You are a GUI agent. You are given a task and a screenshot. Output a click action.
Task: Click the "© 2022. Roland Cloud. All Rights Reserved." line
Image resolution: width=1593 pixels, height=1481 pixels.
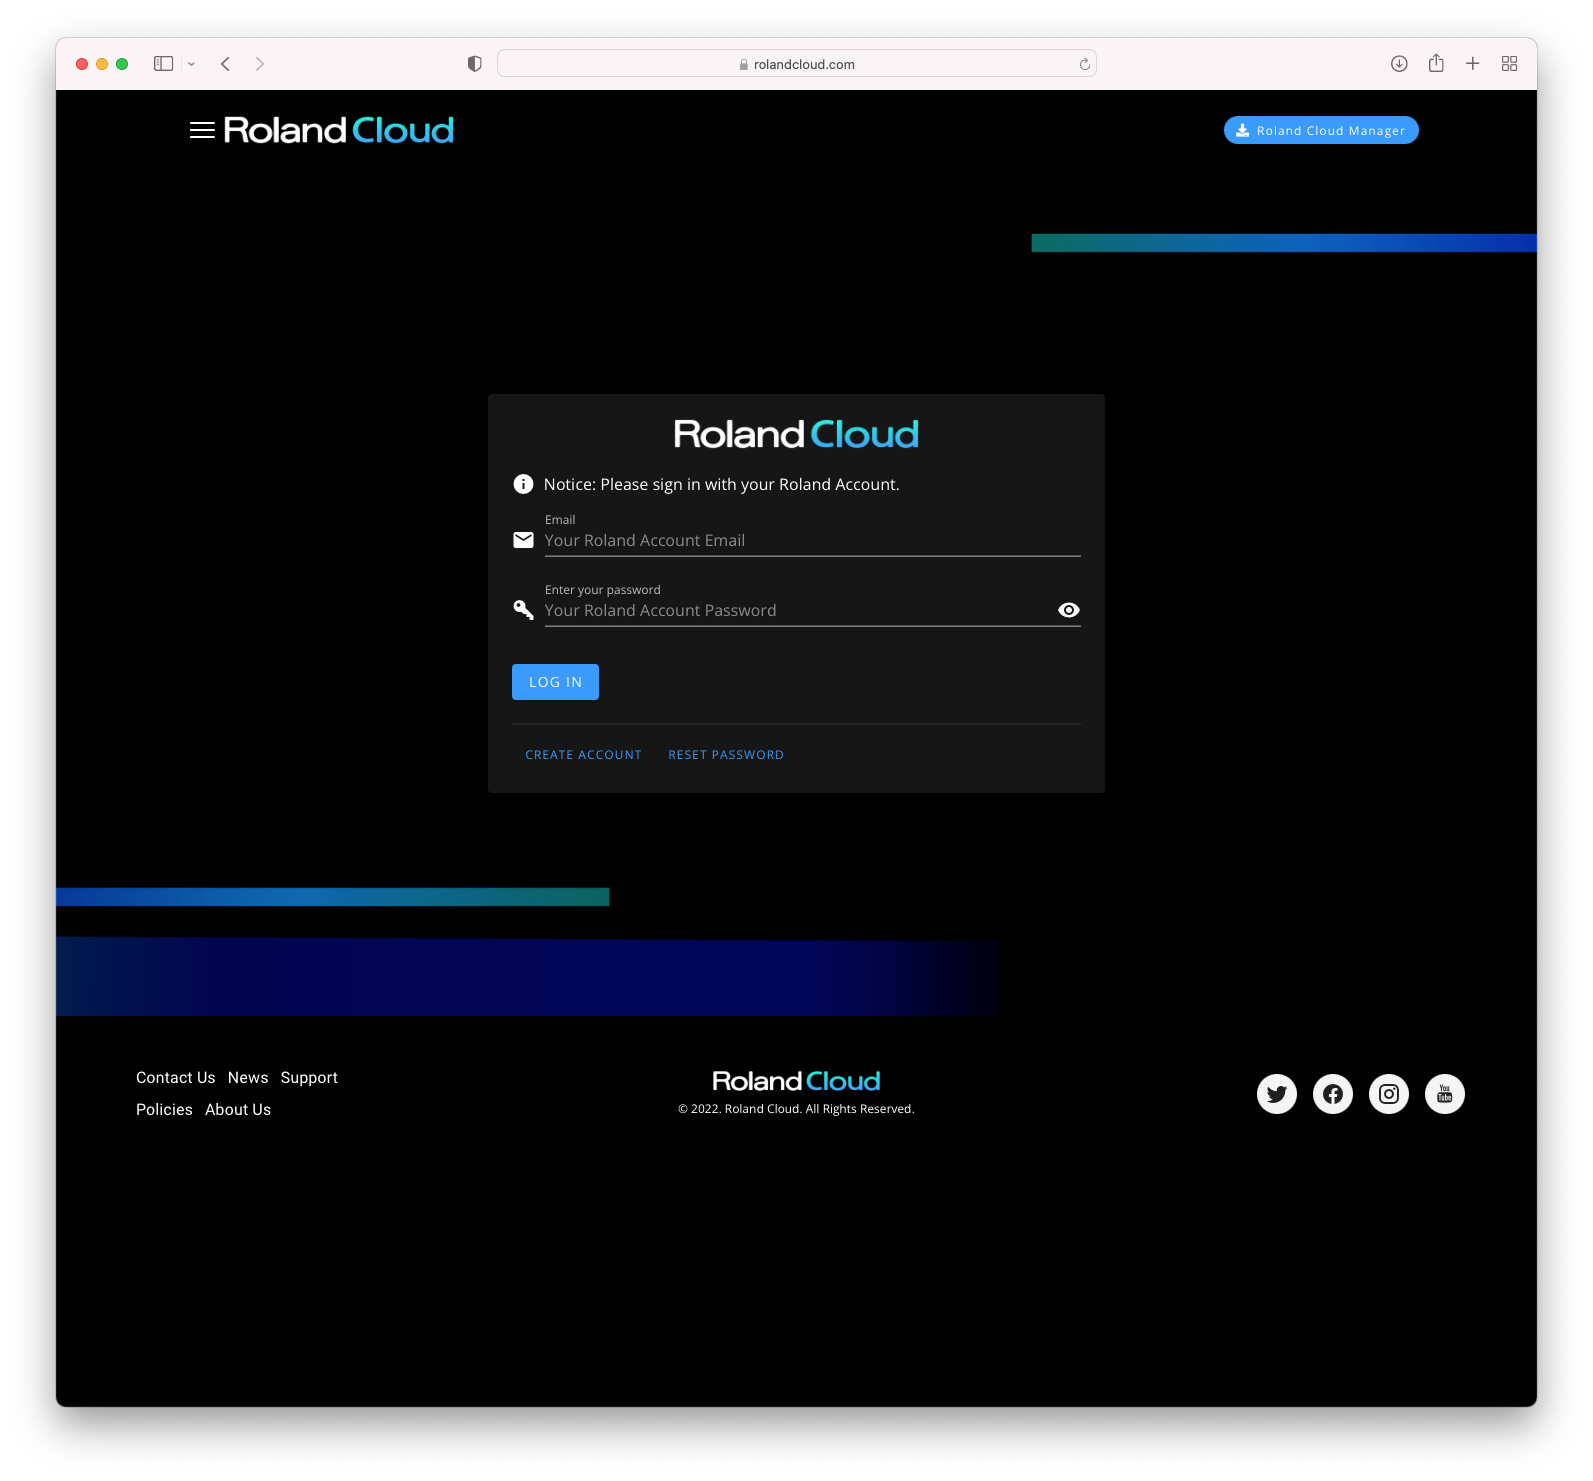796,1109
